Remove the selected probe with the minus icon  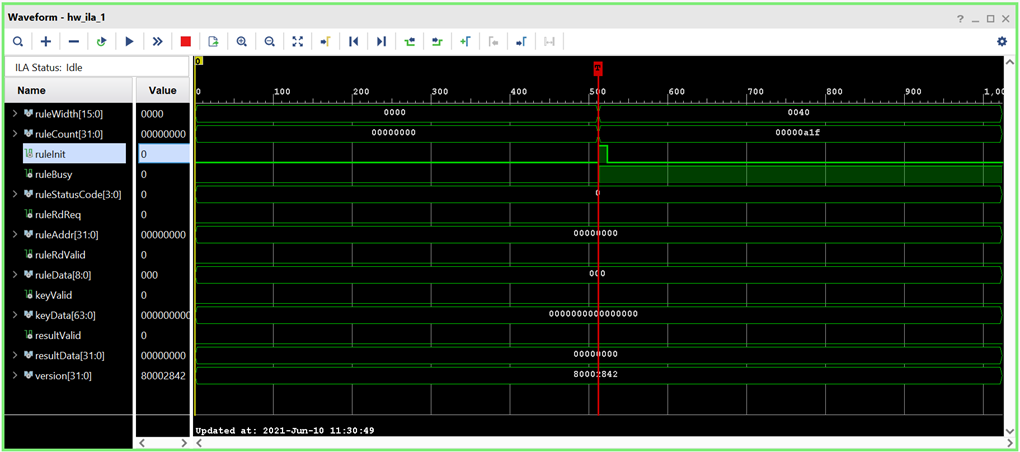(x=74, y=42)
